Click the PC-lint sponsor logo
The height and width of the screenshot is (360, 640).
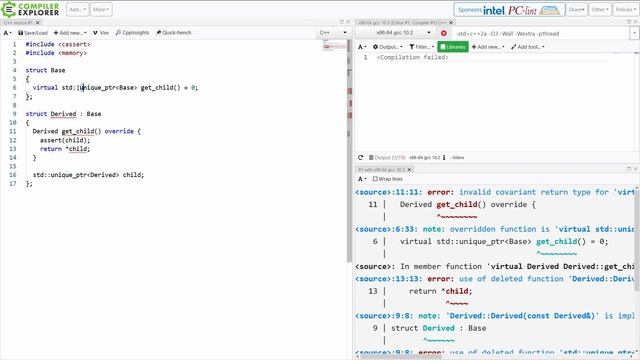[x=522, y=10]
